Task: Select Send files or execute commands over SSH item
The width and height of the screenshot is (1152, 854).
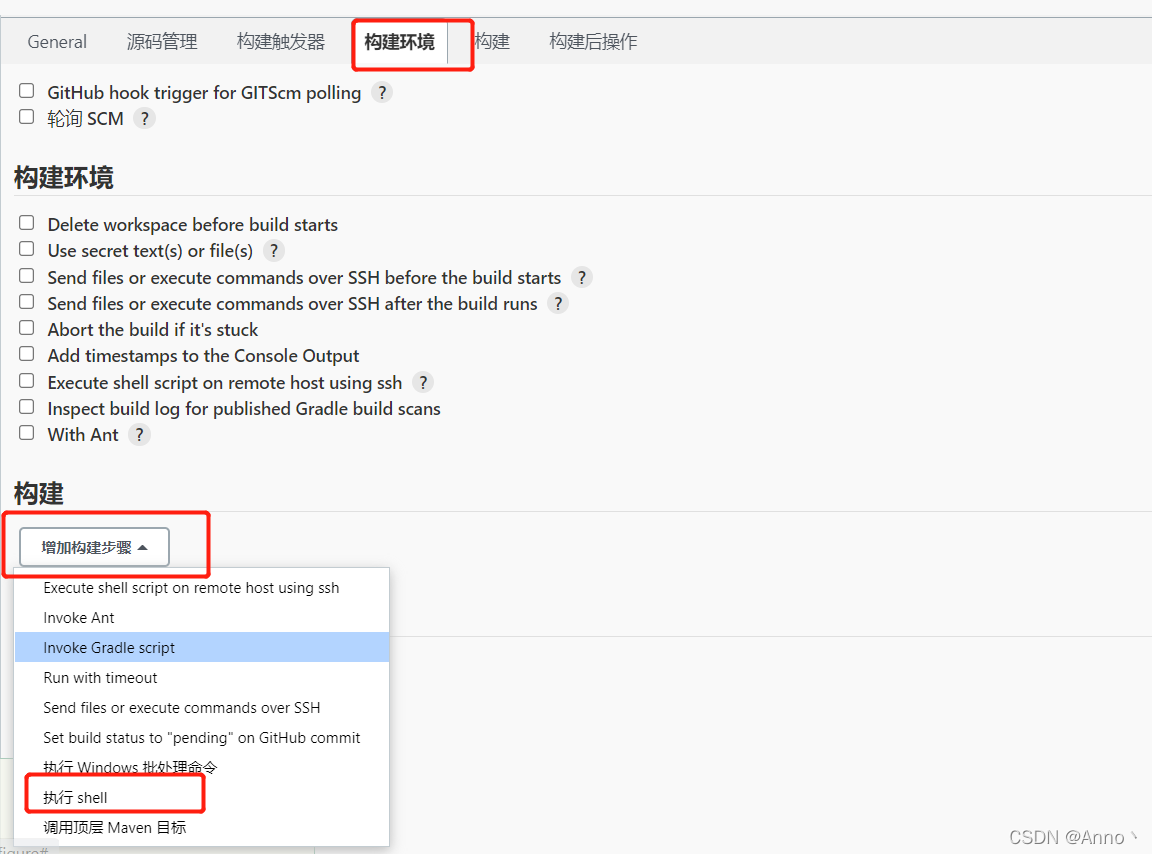Action: [202, 708]
